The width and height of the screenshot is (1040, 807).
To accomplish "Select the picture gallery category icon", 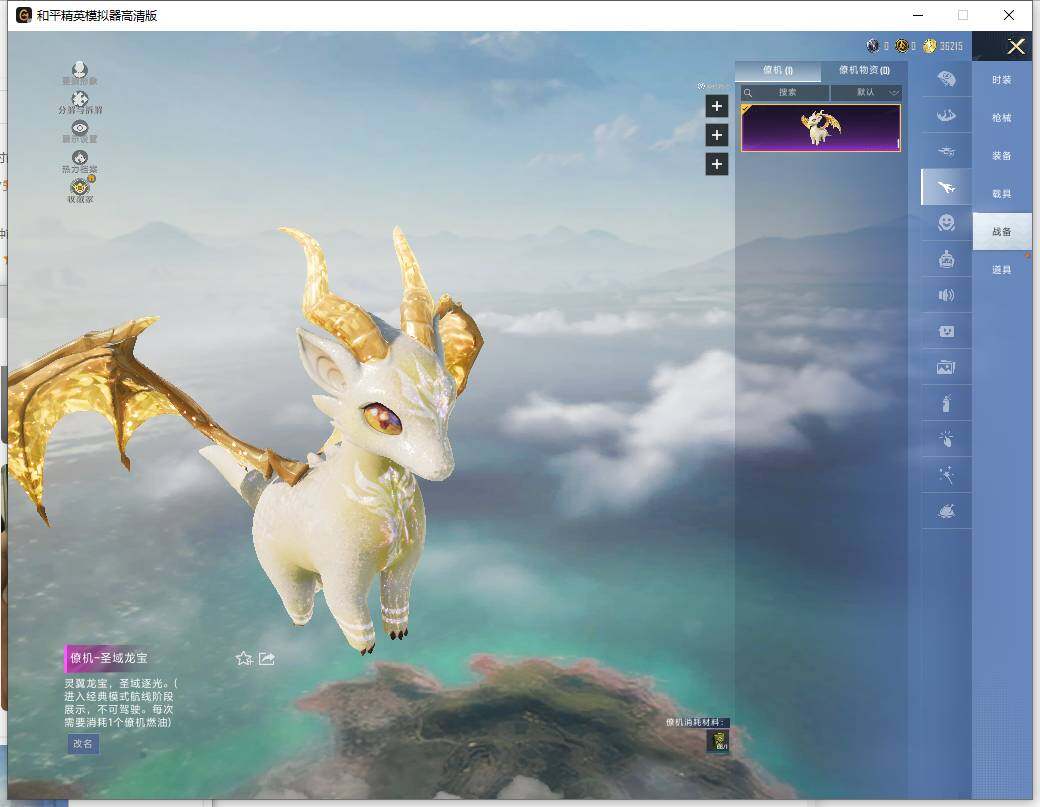I will click(946, 367).
